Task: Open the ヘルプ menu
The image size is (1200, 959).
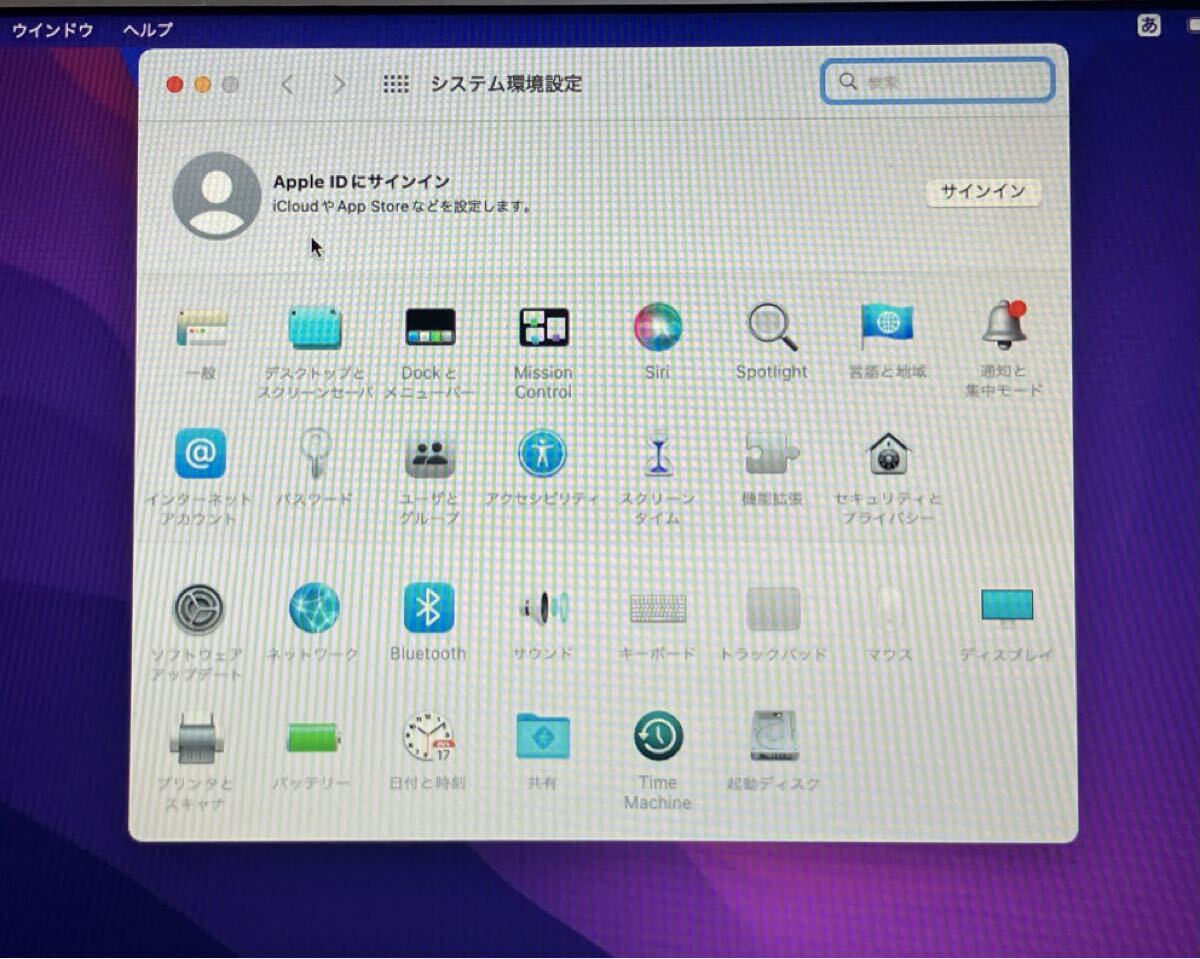Action: [148, 30]
